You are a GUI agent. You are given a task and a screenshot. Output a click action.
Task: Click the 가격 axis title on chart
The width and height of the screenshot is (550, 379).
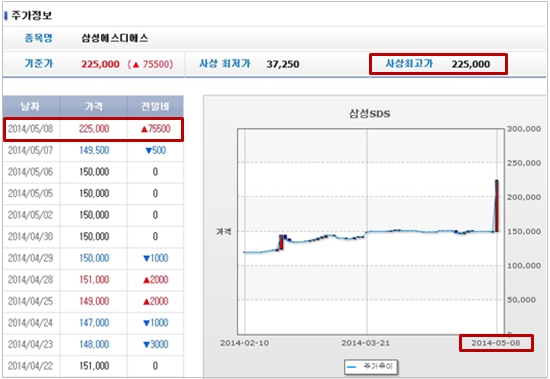tap(224, 232)
